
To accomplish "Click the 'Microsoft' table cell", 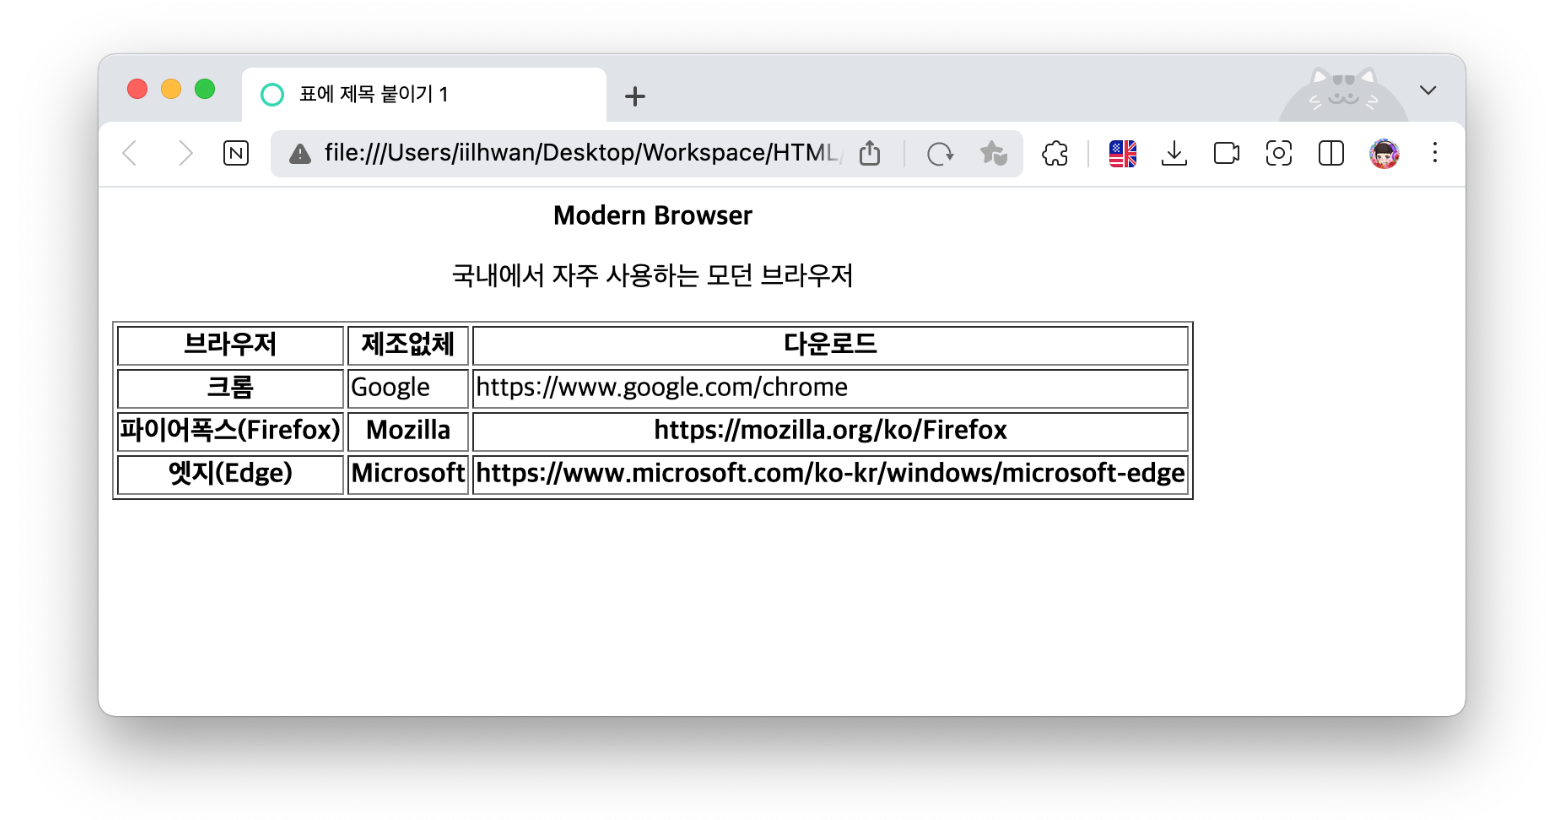I will (x=408, y=474).
